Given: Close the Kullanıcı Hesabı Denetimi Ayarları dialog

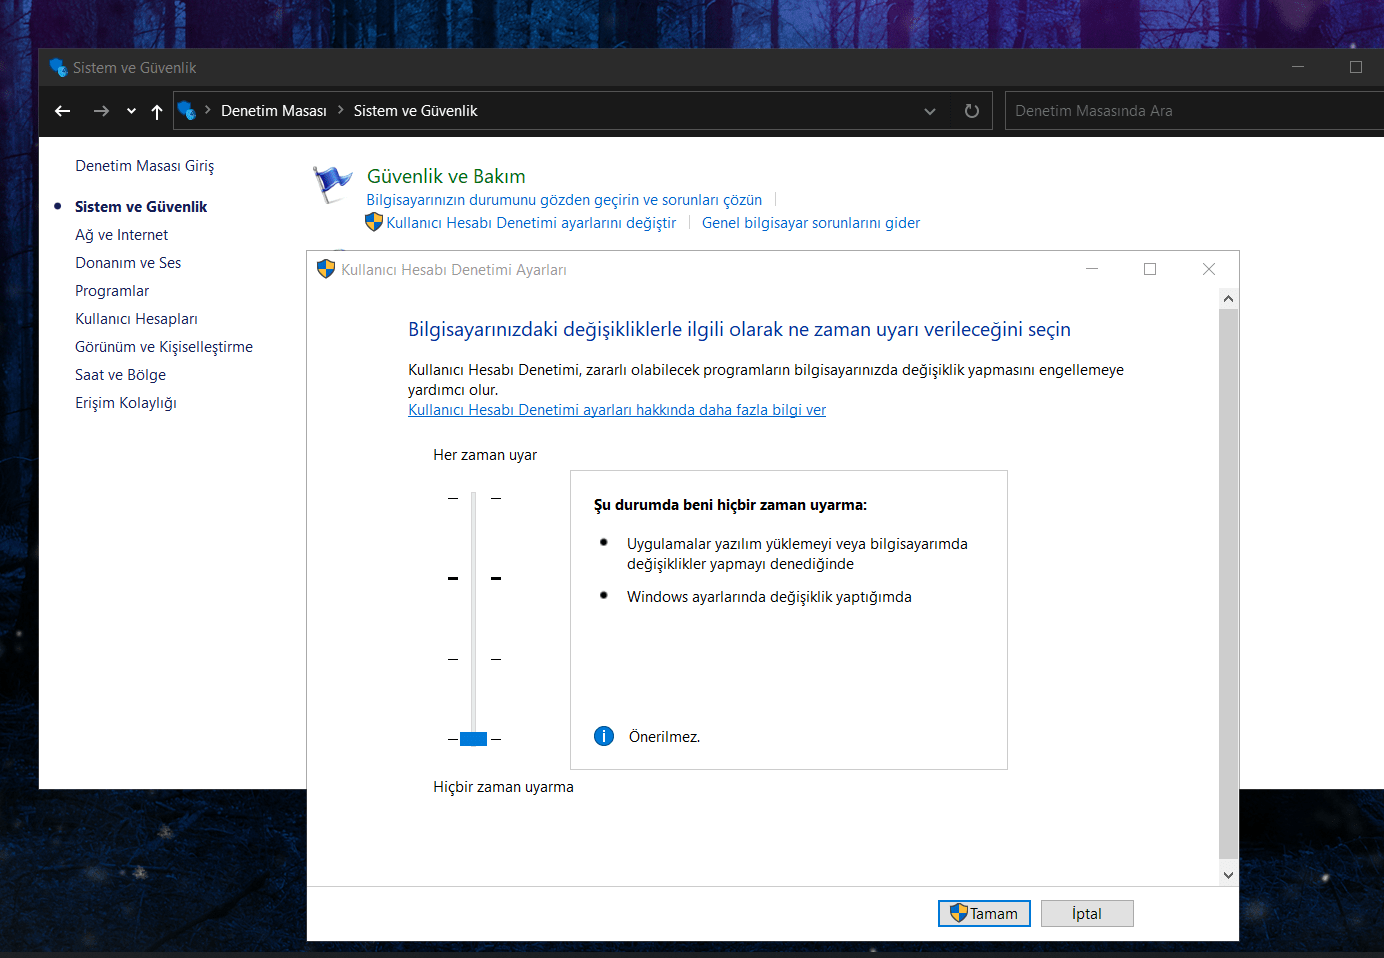Looking at the screenshot, I should (1209, 269).
